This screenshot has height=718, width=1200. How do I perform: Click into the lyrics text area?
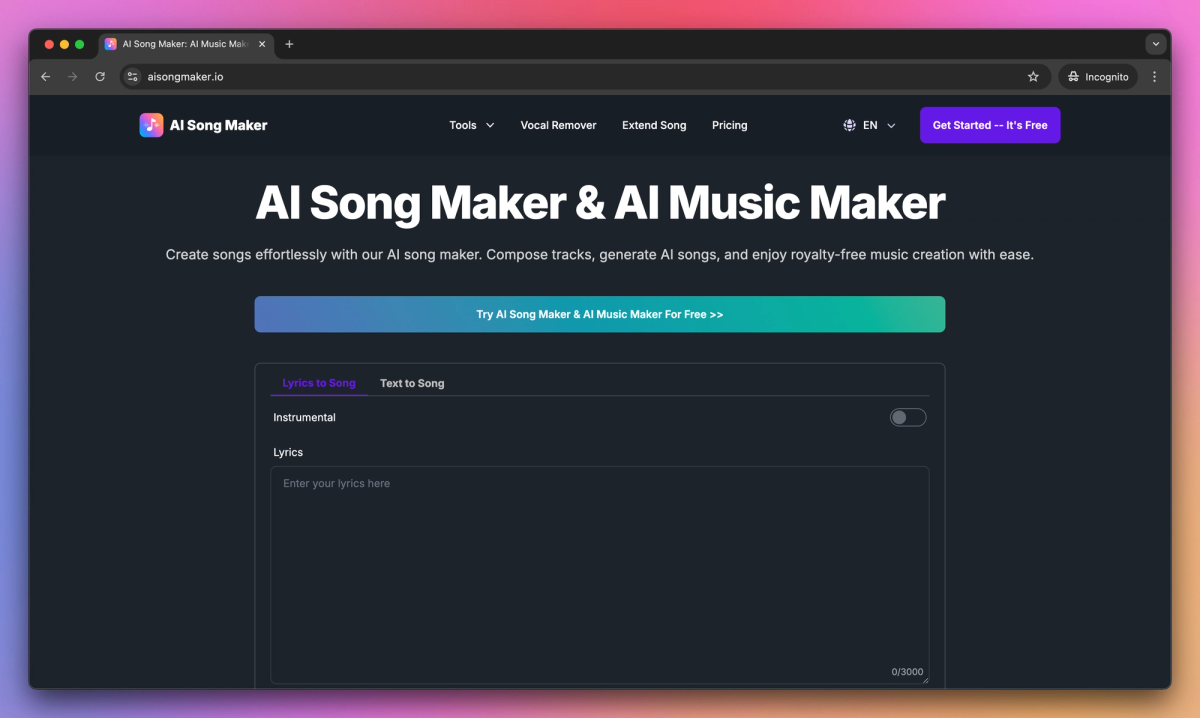tap(600, 575)
